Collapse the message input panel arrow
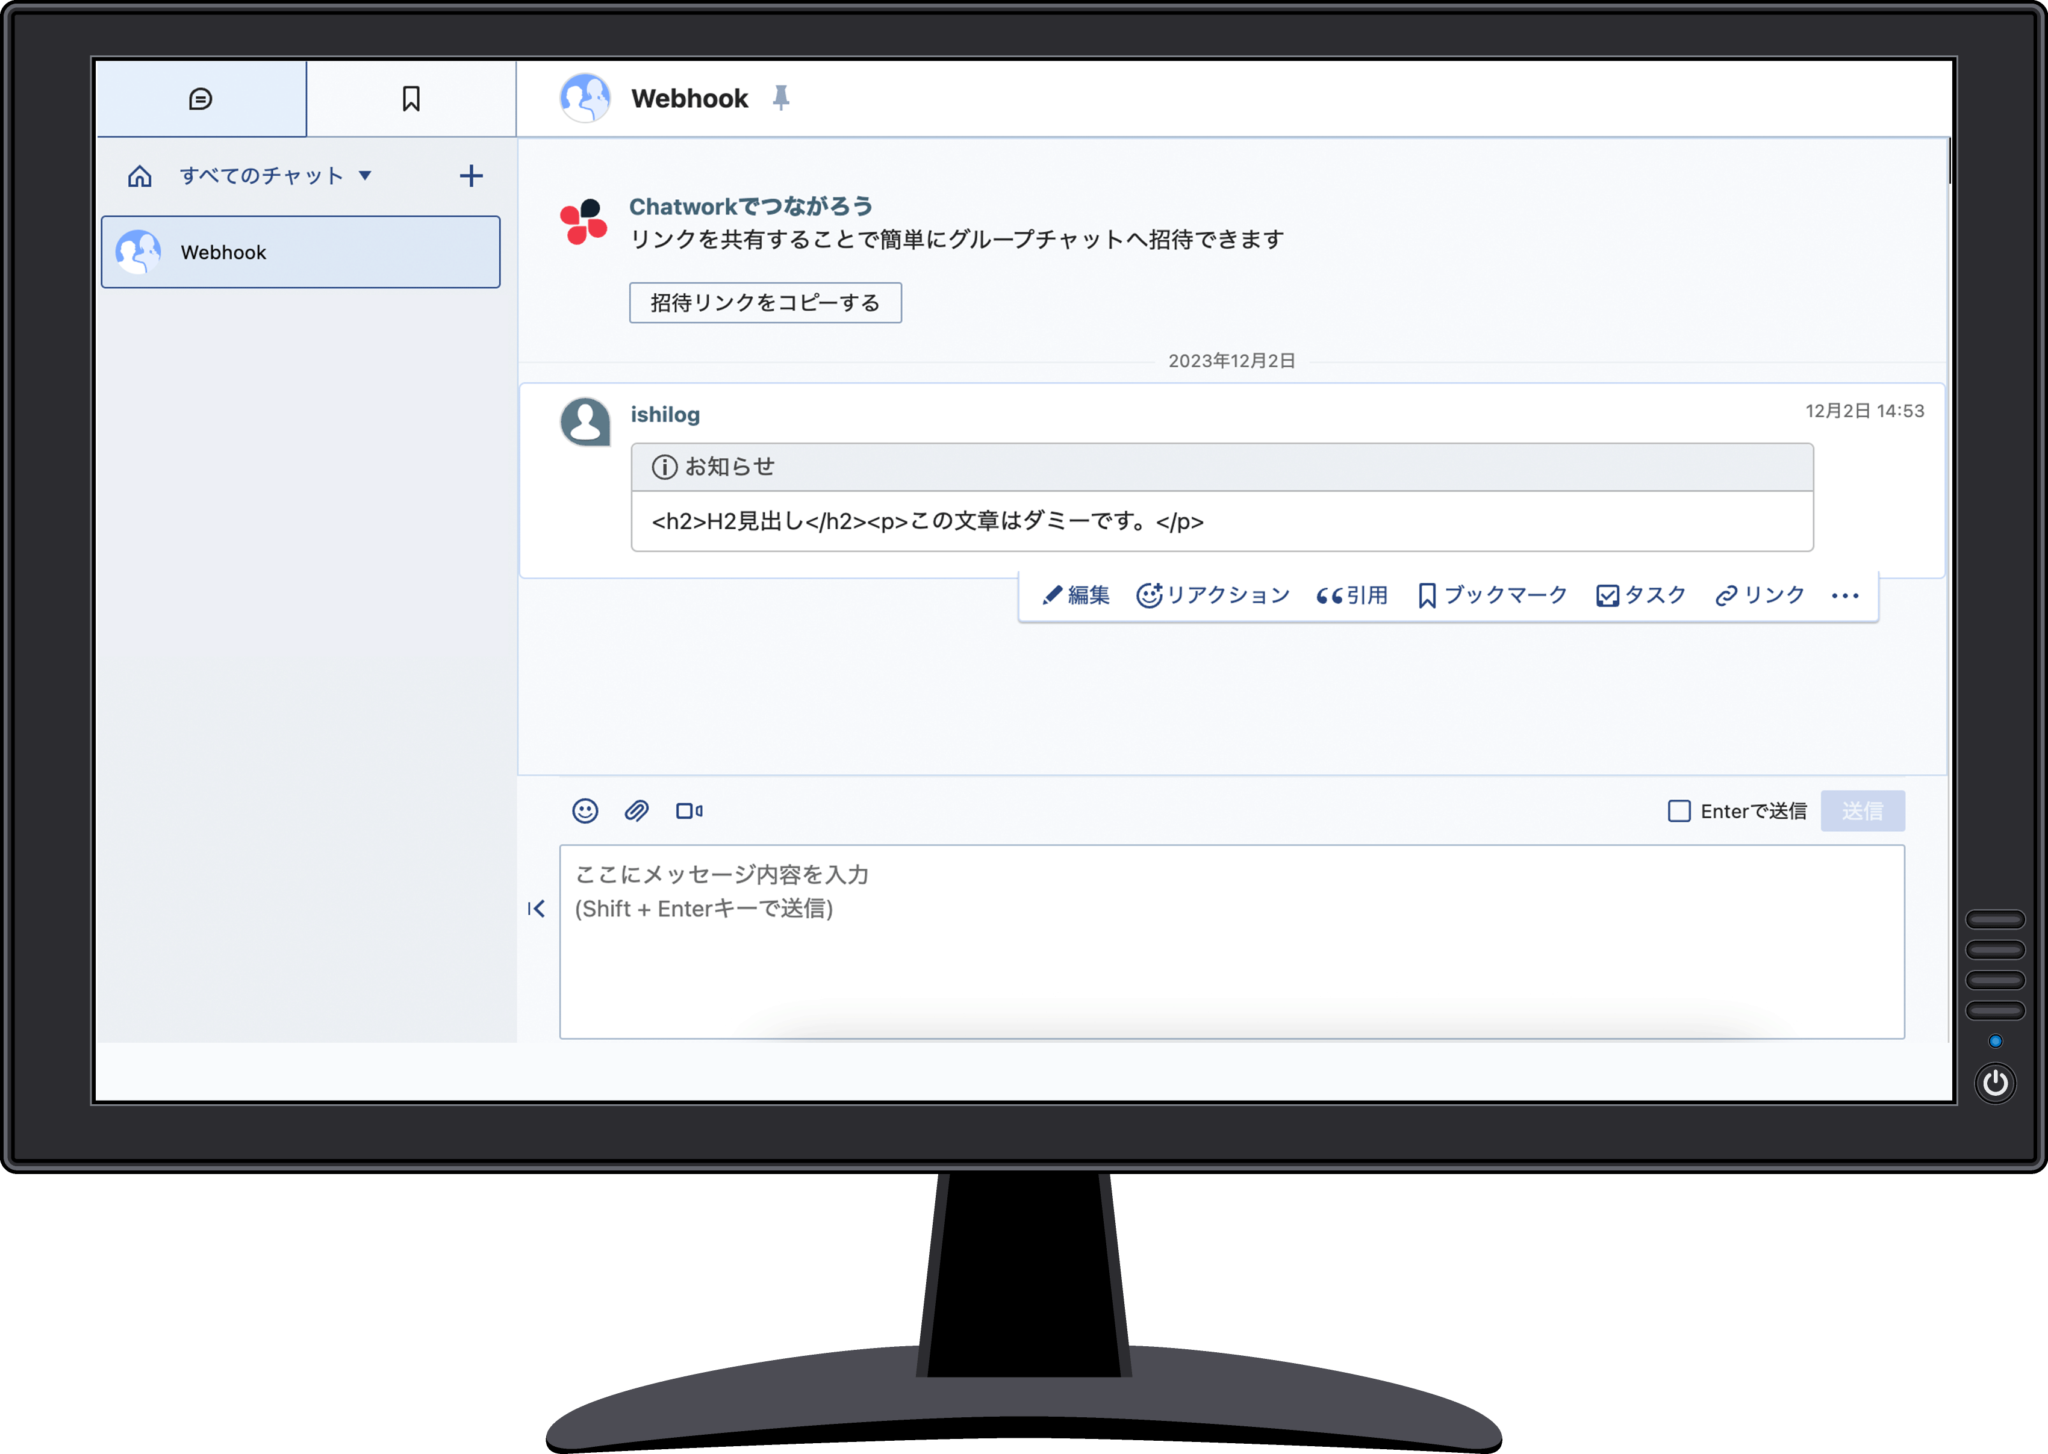 click(x=538, y=908)
